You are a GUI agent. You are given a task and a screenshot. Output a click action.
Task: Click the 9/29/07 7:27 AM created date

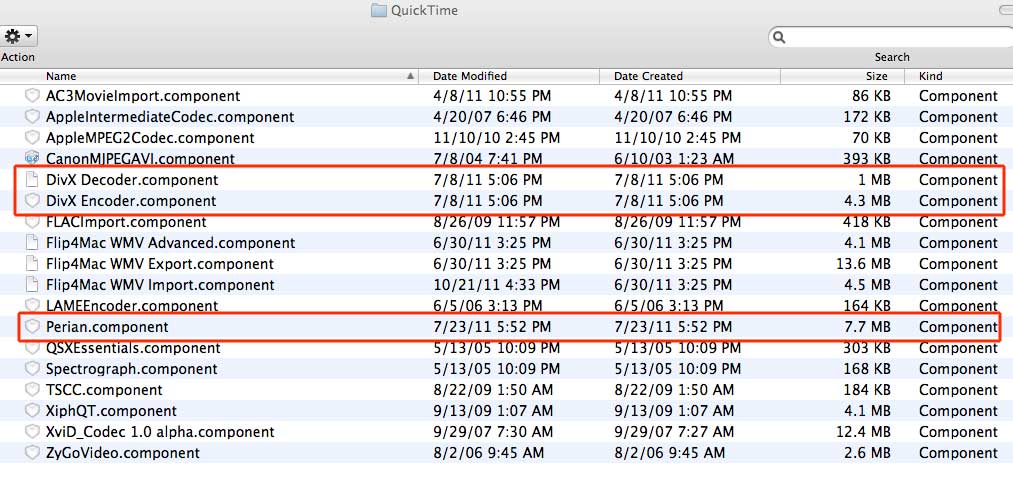[674, 432]
